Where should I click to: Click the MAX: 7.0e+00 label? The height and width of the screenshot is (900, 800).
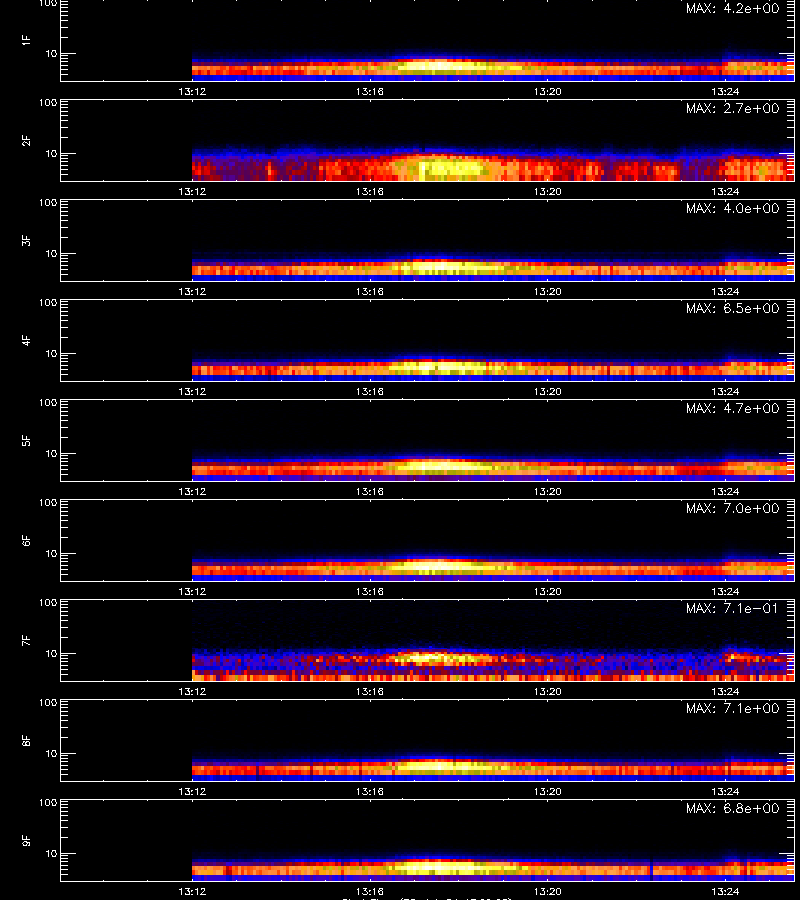[733, 509]
